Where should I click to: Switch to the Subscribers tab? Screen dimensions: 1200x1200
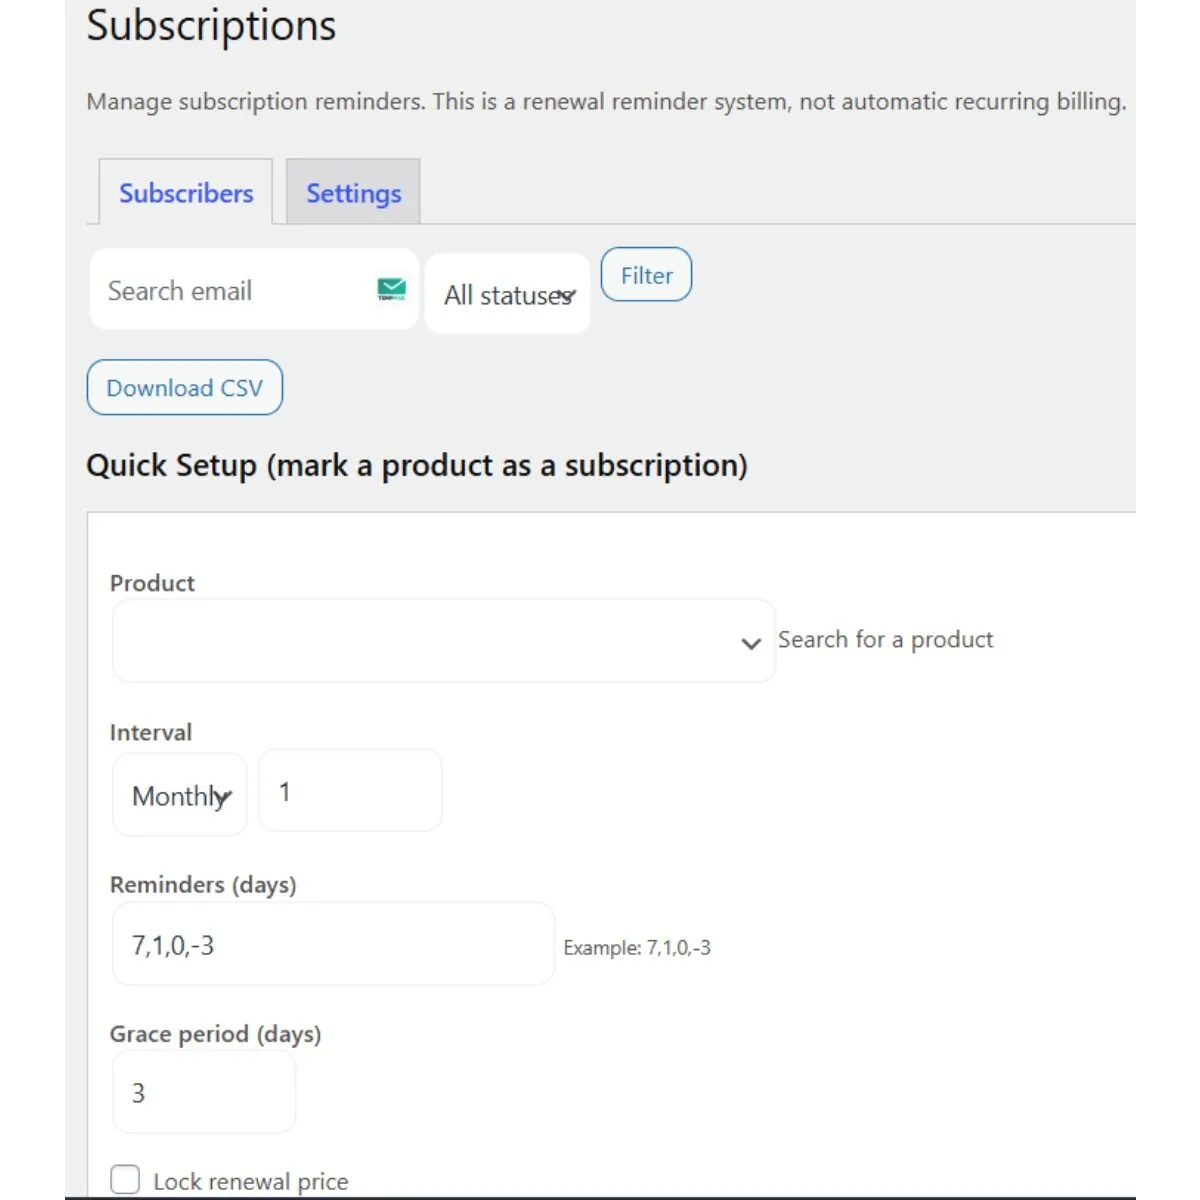[186, 193]
